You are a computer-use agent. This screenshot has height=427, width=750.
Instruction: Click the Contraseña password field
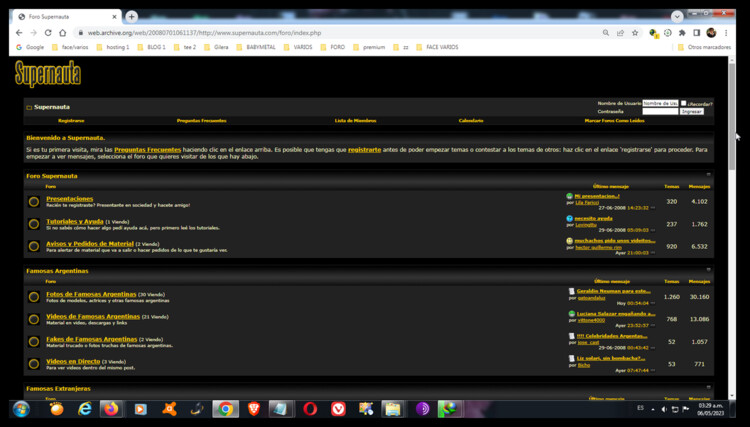pos(660,111)
